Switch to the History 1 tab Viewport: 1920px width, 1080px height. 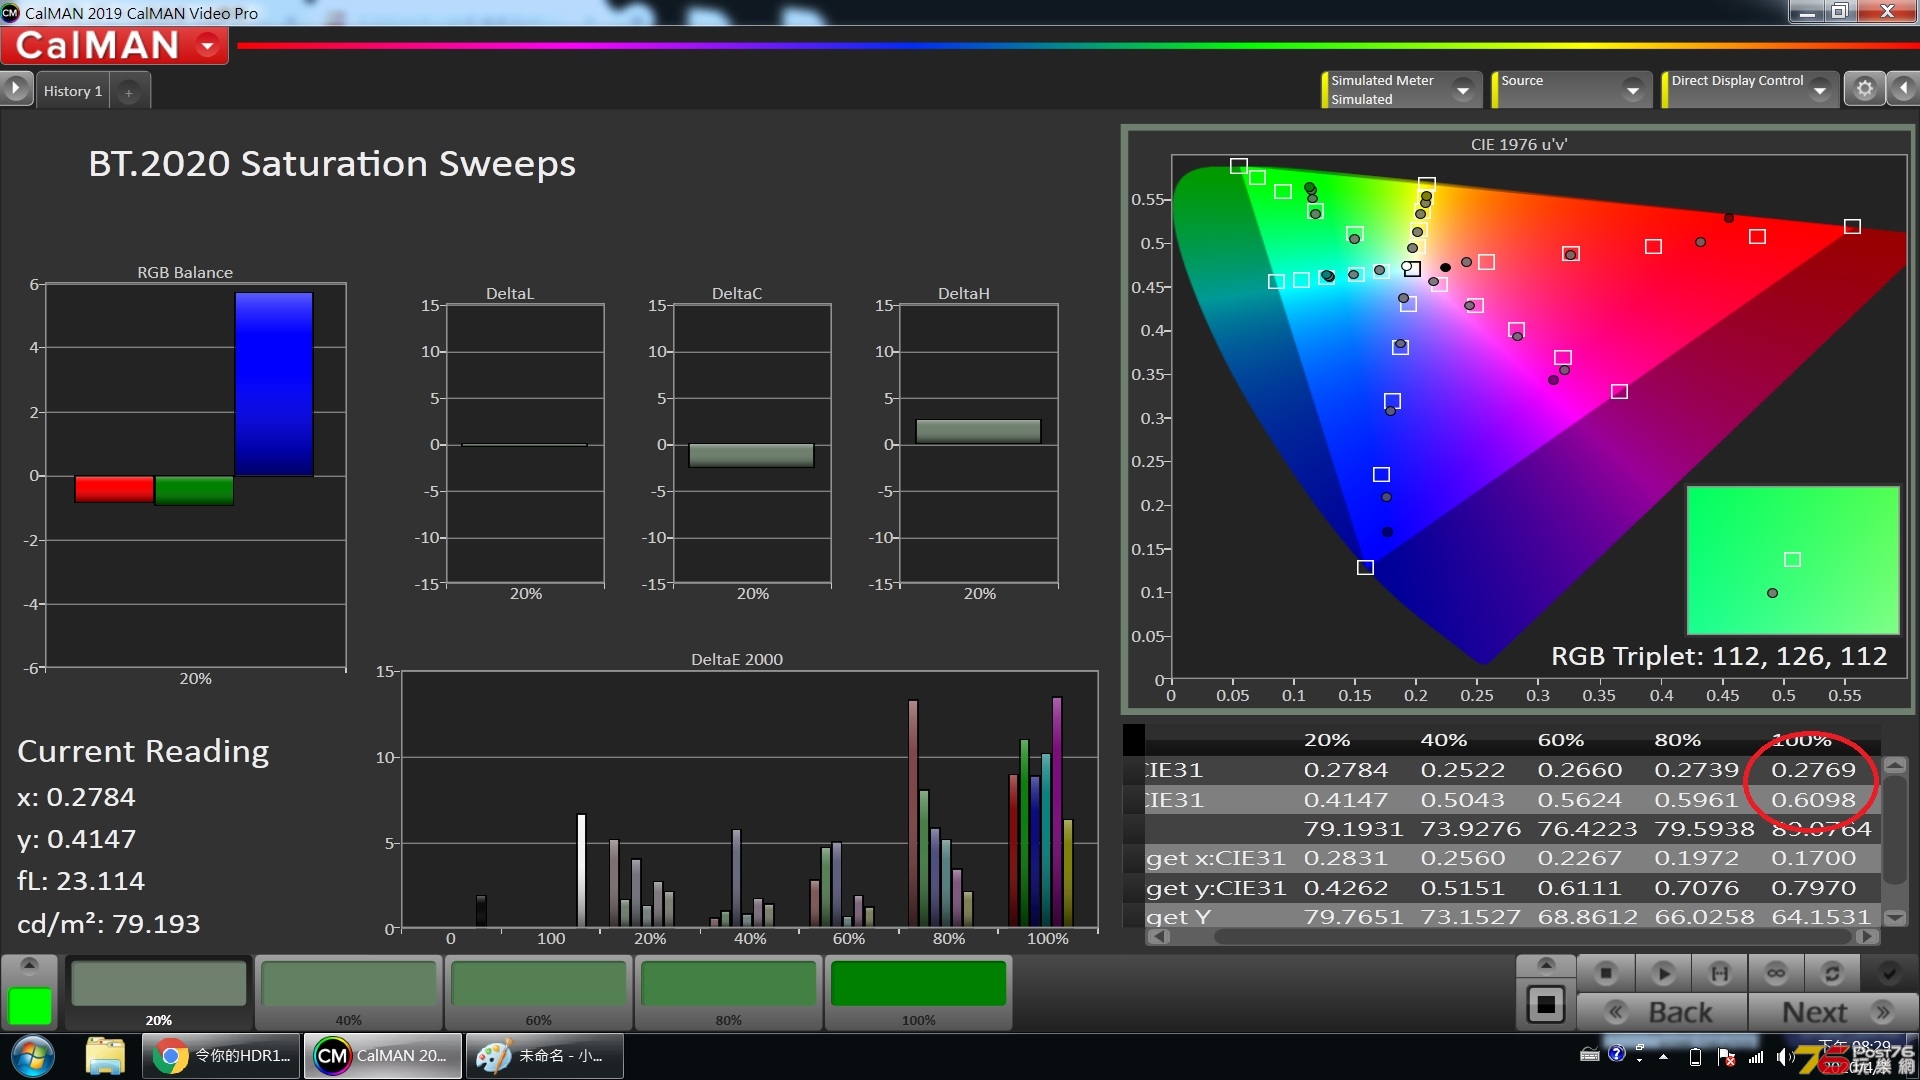tap(73, 91)
